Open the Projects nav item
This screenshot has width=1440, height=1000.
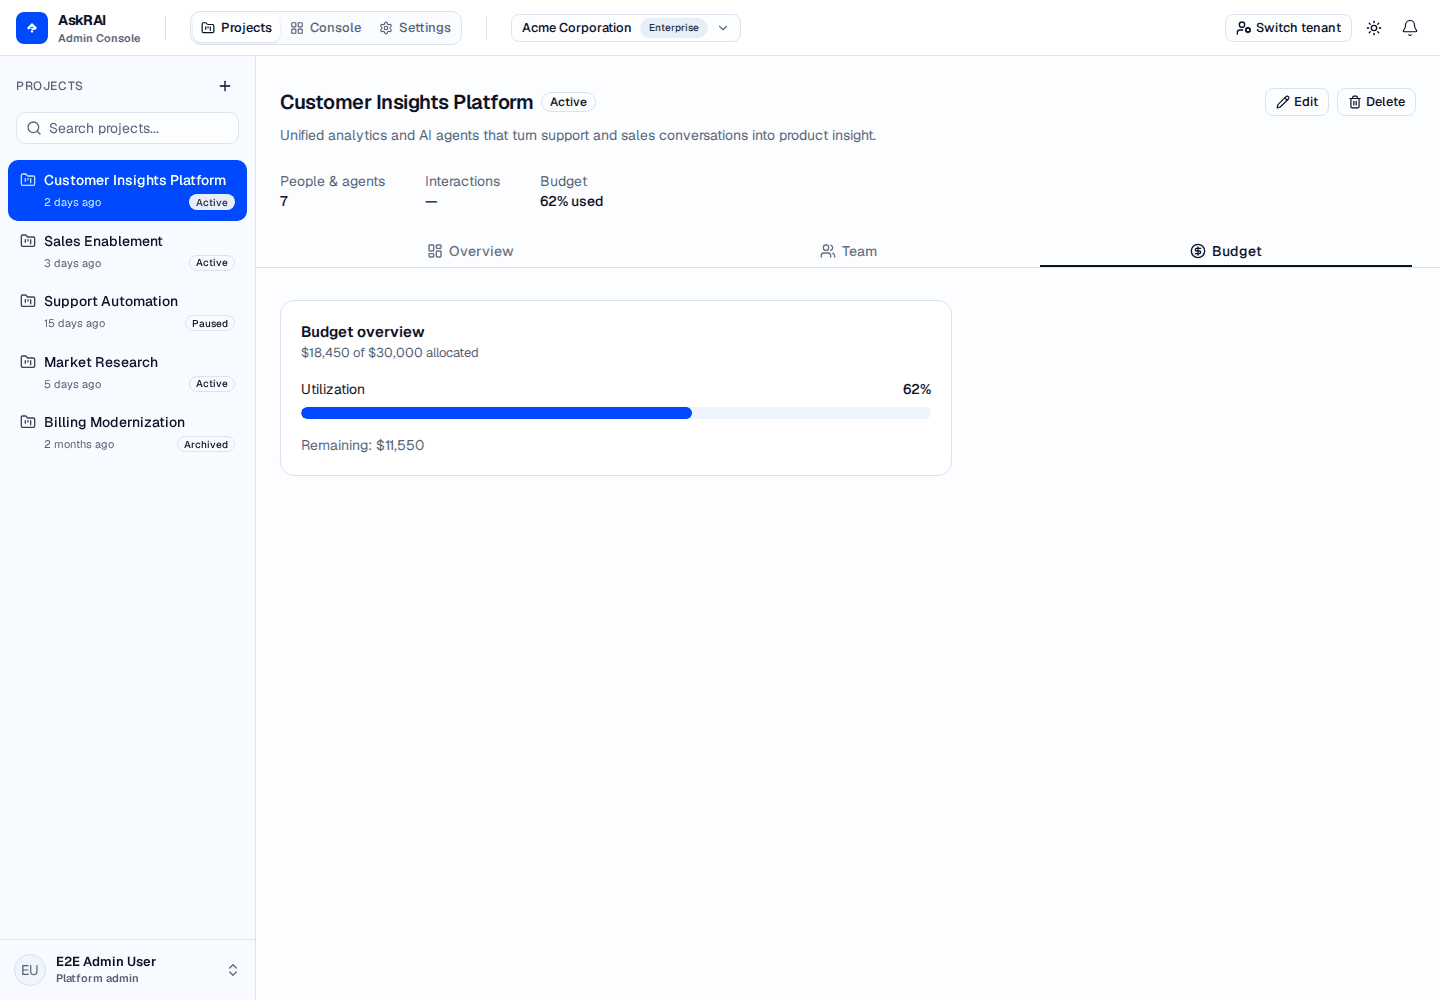tap(236, 28)
